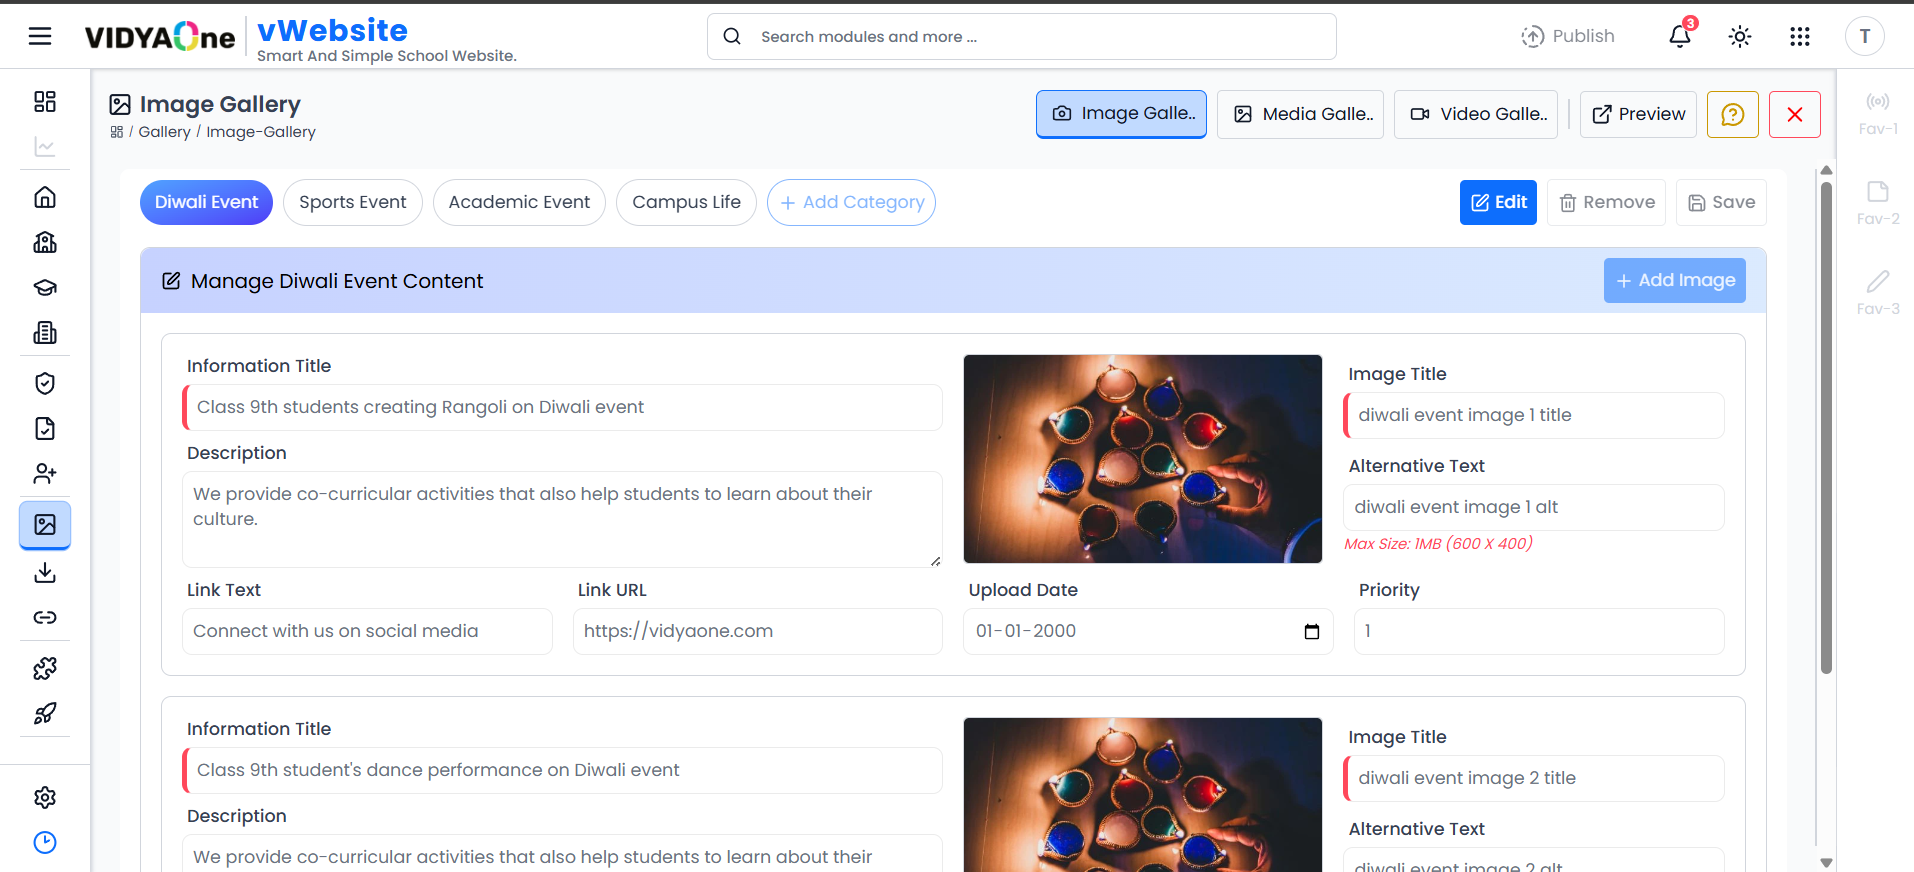
Task: Click the Publish button
Action: click(x=1568, y=36)
